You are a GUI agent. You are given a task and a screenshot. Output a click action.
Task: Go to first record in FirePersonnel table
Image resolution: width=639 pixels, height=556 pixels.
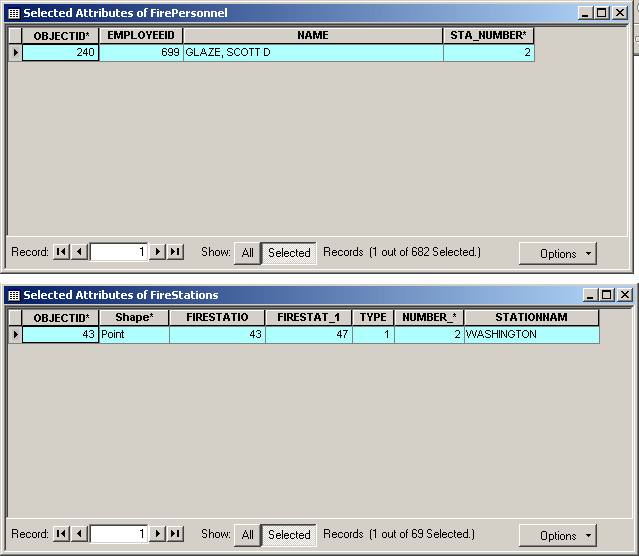pos(61,252)
